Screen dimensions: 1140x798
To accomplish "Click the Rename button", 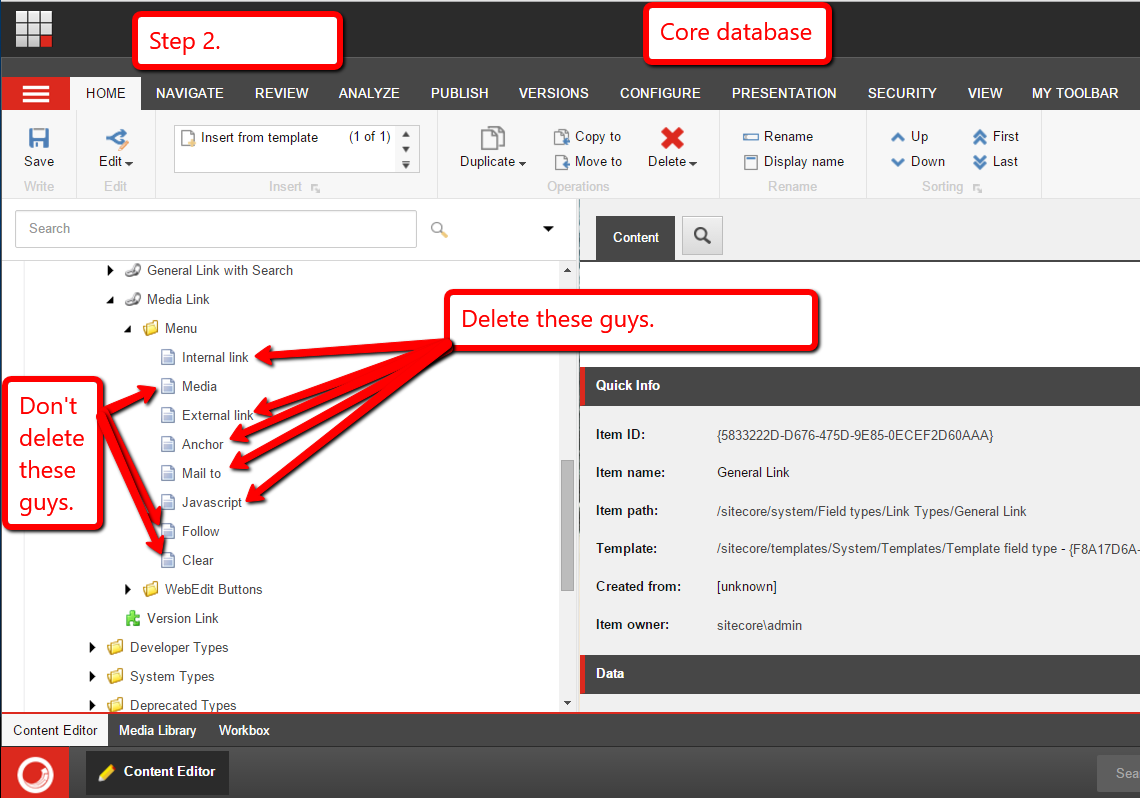I will click(778, 136).
